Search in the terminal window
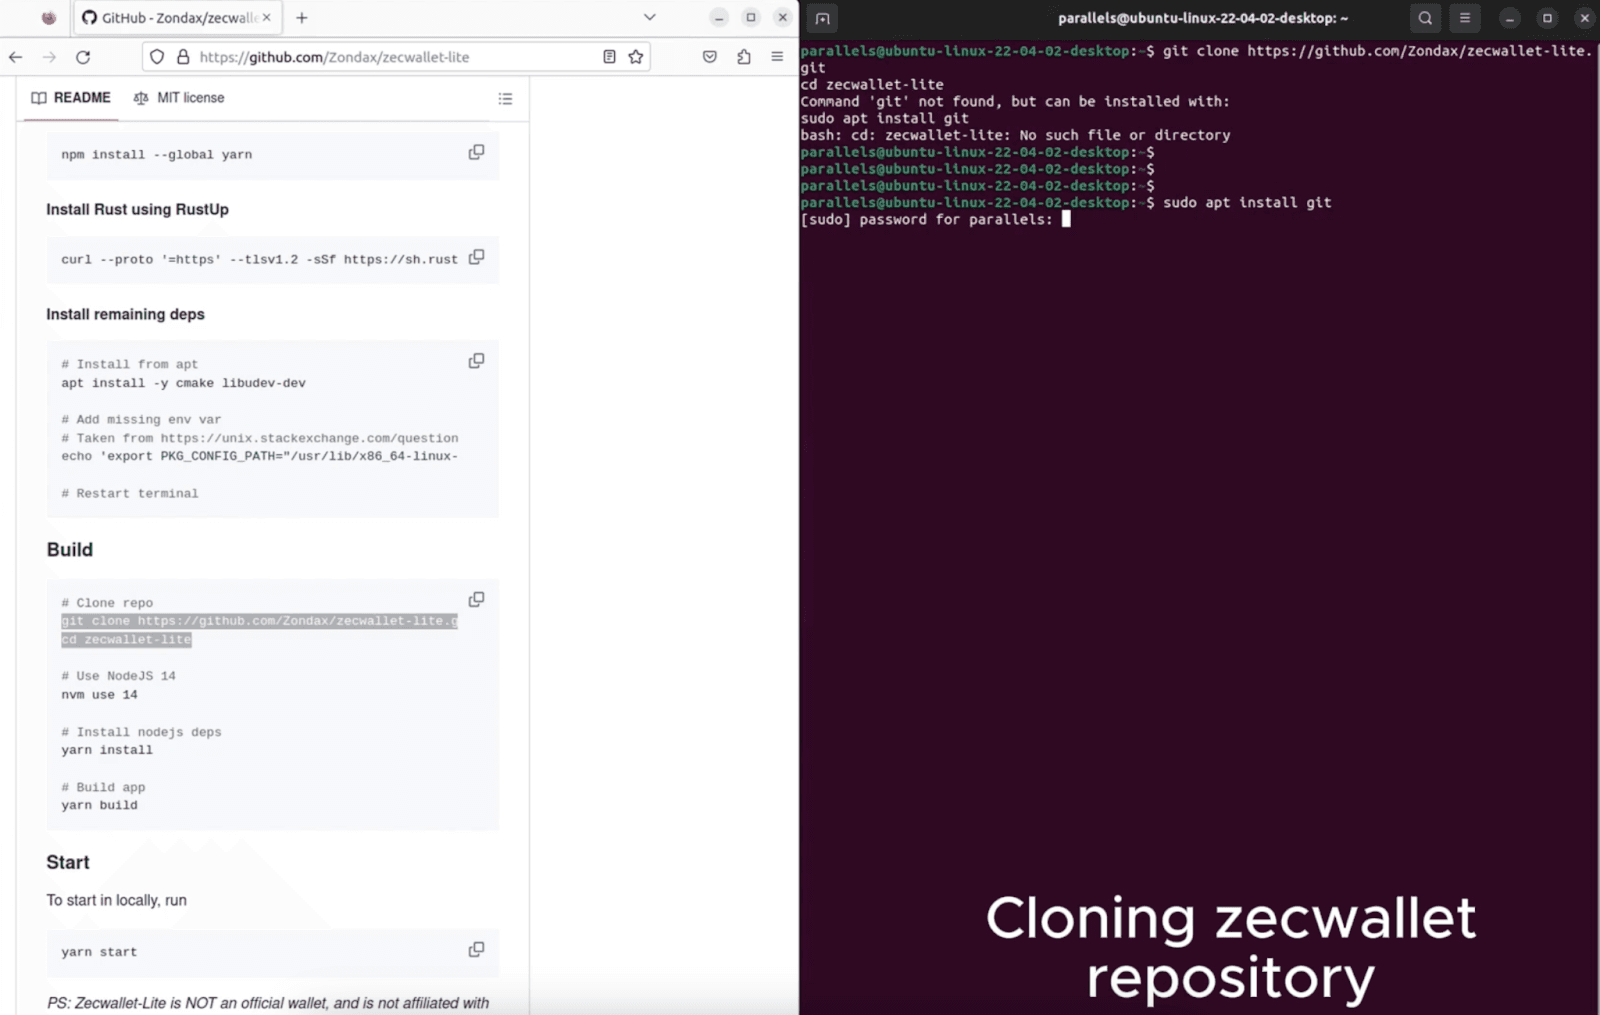Viewport: 1600px width, 1015px height. [x=1425, y=18]
